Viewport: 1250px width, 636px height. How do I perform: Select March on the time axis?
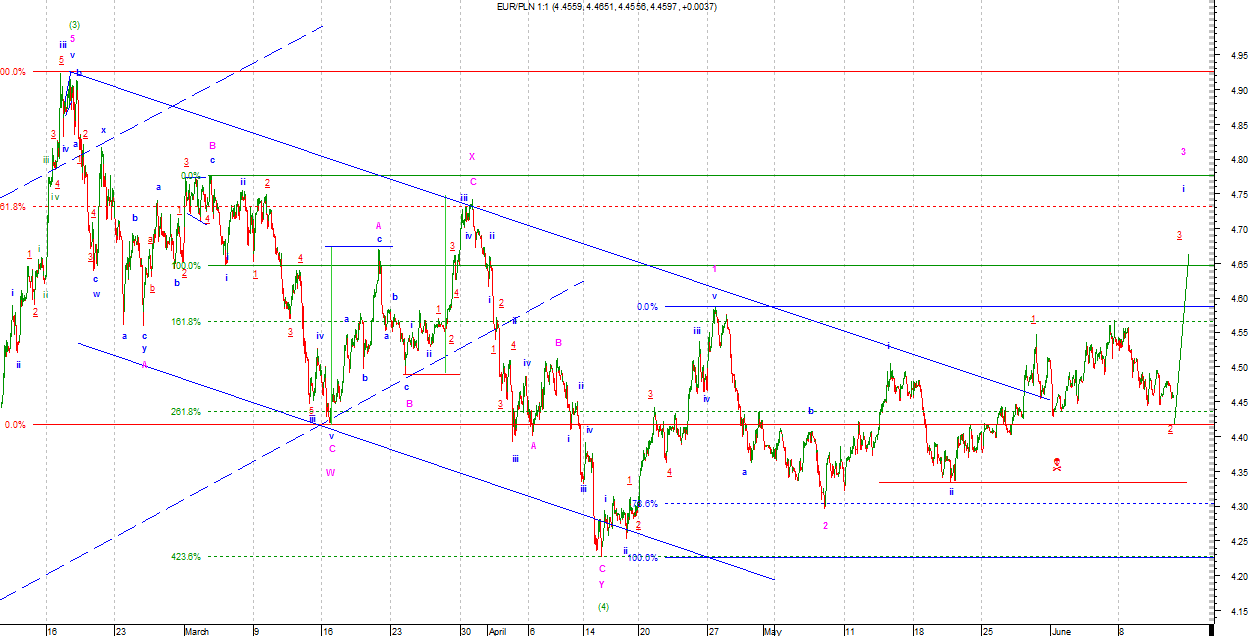(x=196, y=631)
